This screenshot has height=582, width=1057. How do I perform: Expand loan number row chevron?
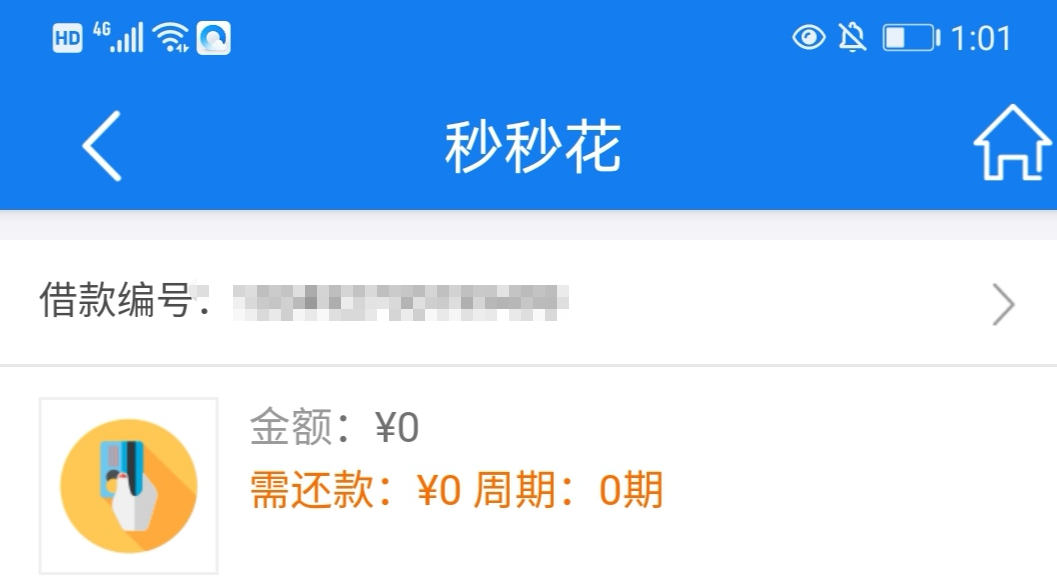click(x=1004, y=305)
